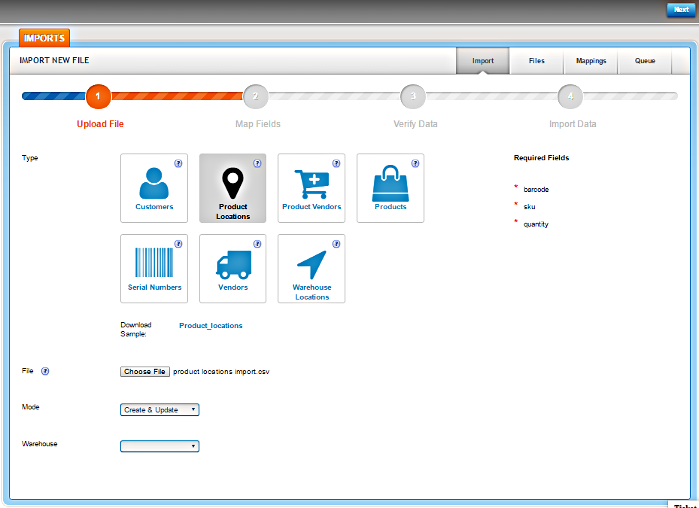Choose the Product Vendors cart icon
699x508 pixels.
[x=311, y=184]
